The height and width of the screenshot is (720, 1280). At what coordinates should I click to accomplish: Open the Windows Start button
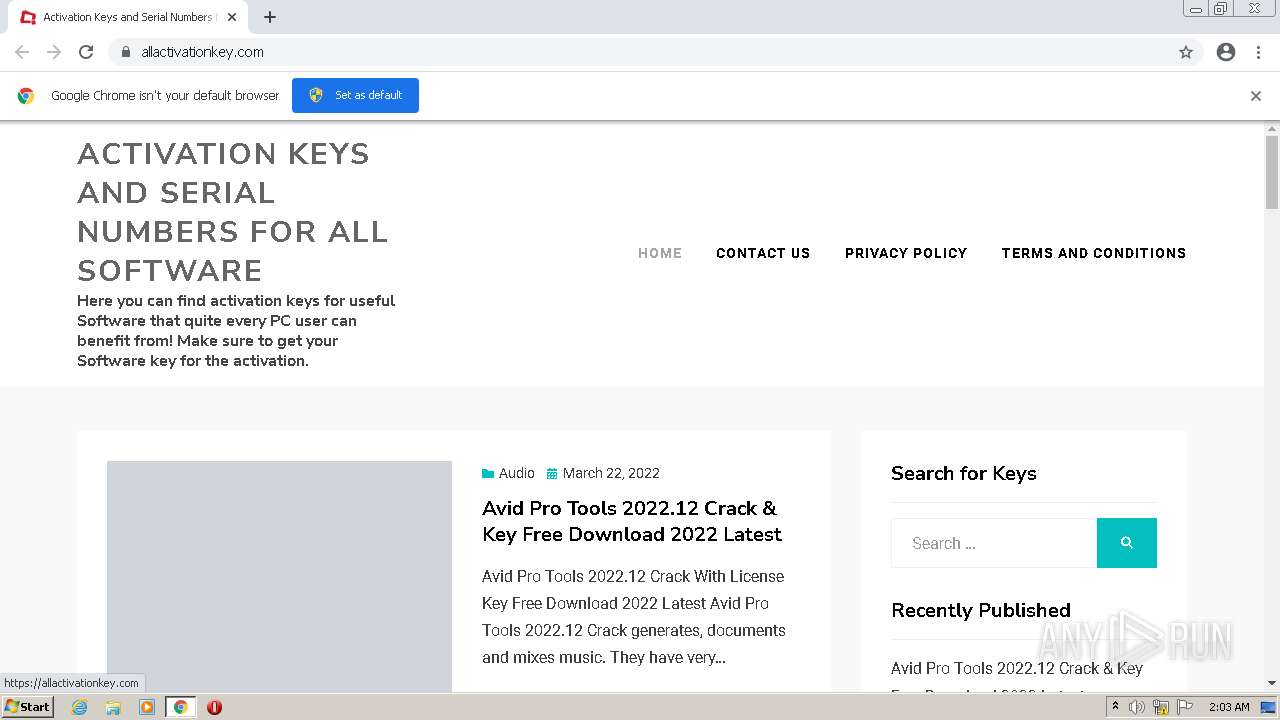coord(28,707)
